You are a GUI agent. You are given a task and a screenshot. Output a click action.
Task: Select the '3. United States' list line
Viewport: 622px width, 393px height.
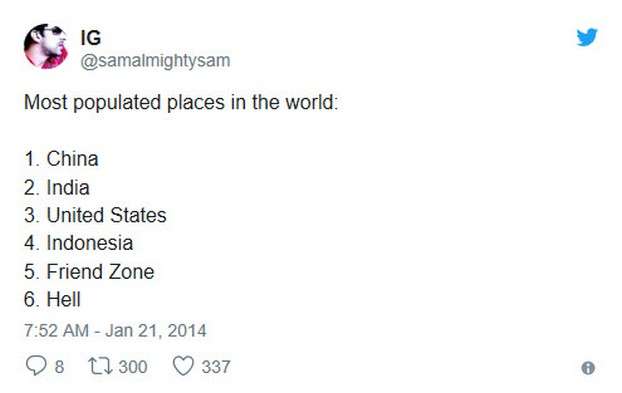pyautogui.click(x=95, y=215)
